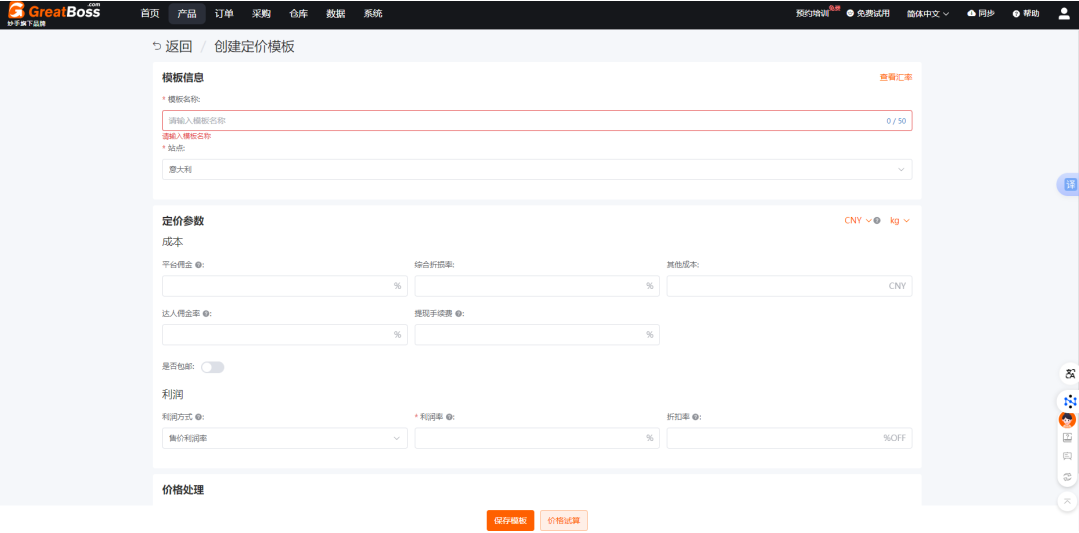The image size is (1079, 533).
Task: Click the 查看汇率 link
Action: [895, 77]
